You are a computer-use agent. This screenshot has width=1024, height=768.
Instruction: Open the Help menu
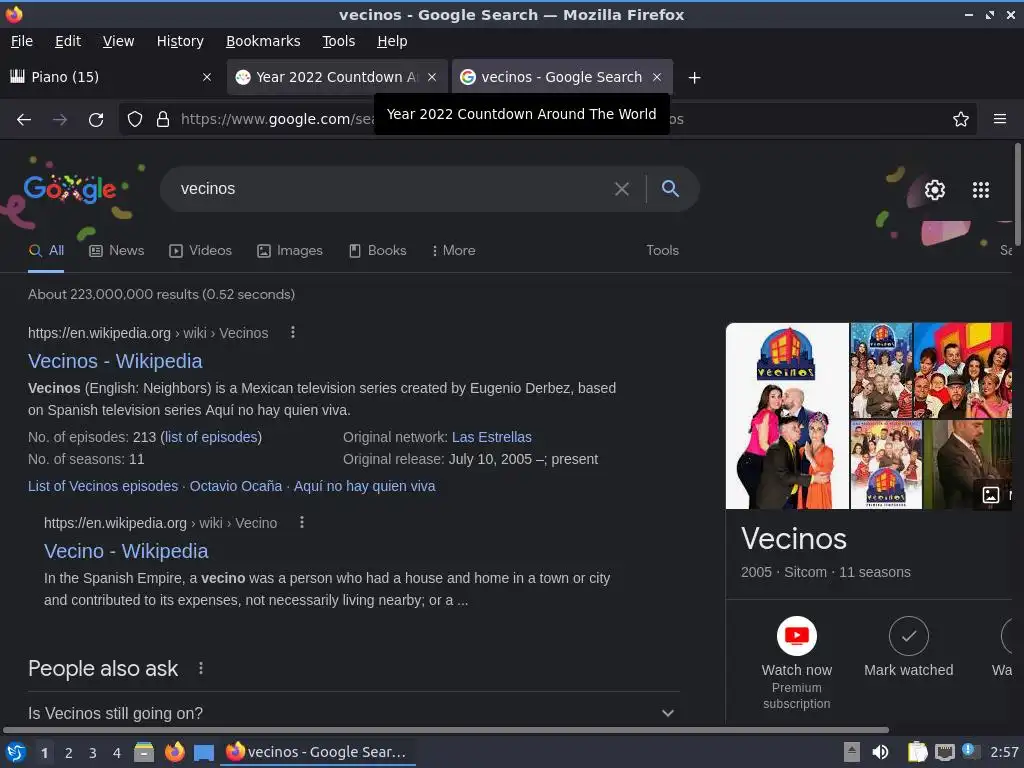click(392, 41)
